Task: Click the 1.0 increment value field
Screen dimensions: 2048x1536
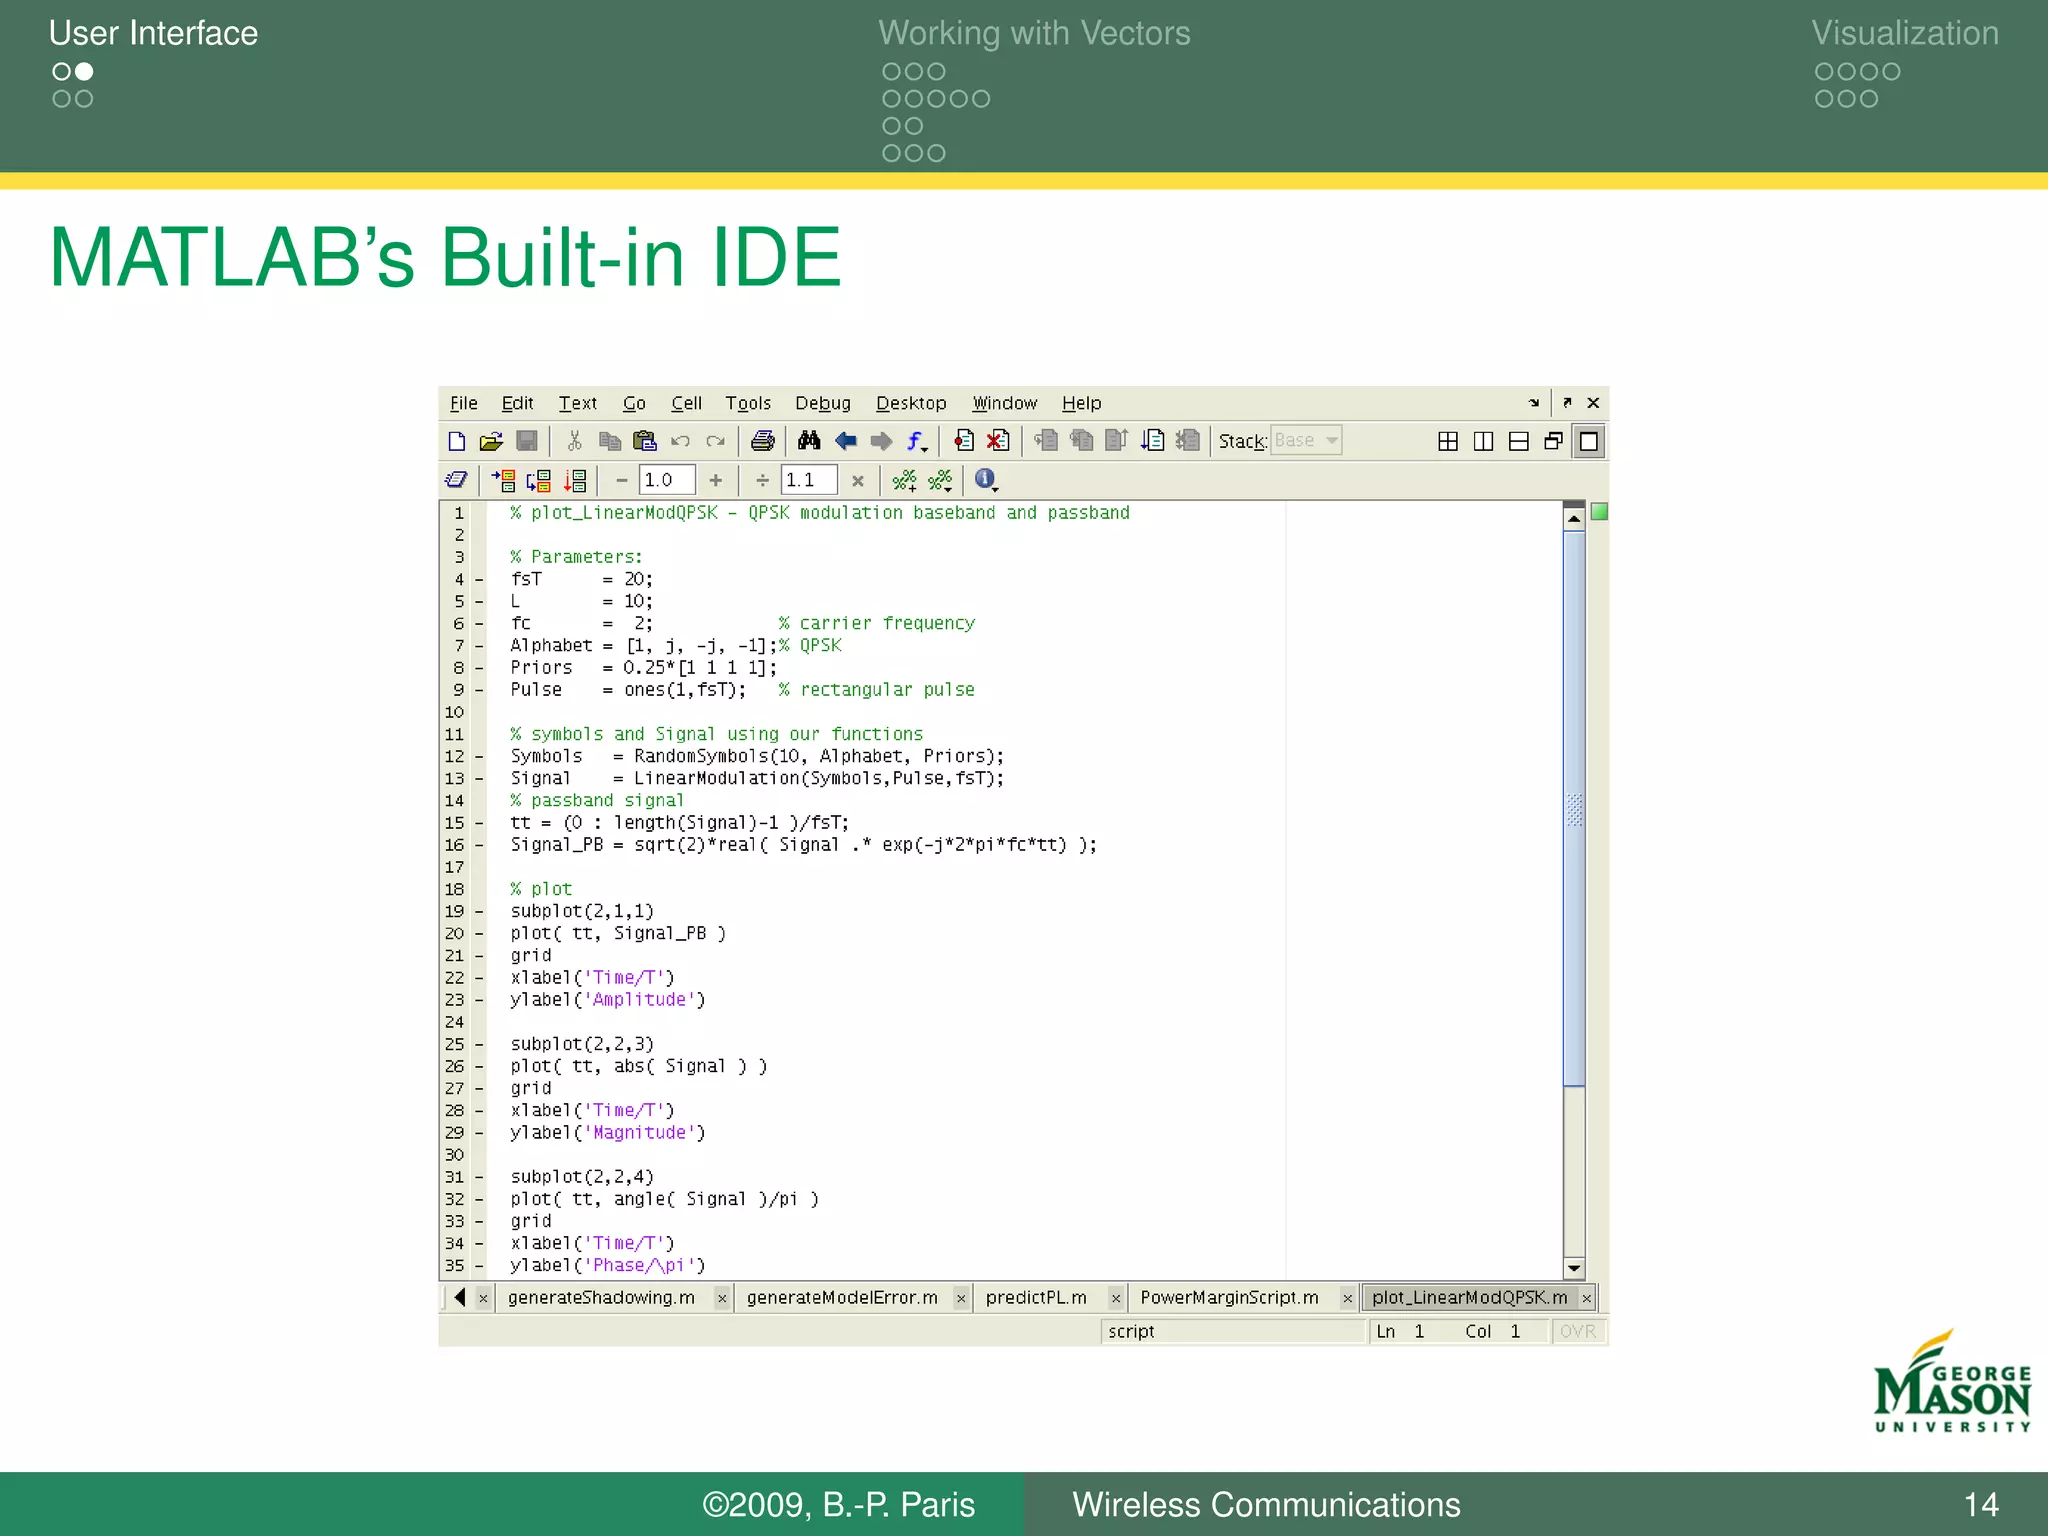Action: (667, 480)
